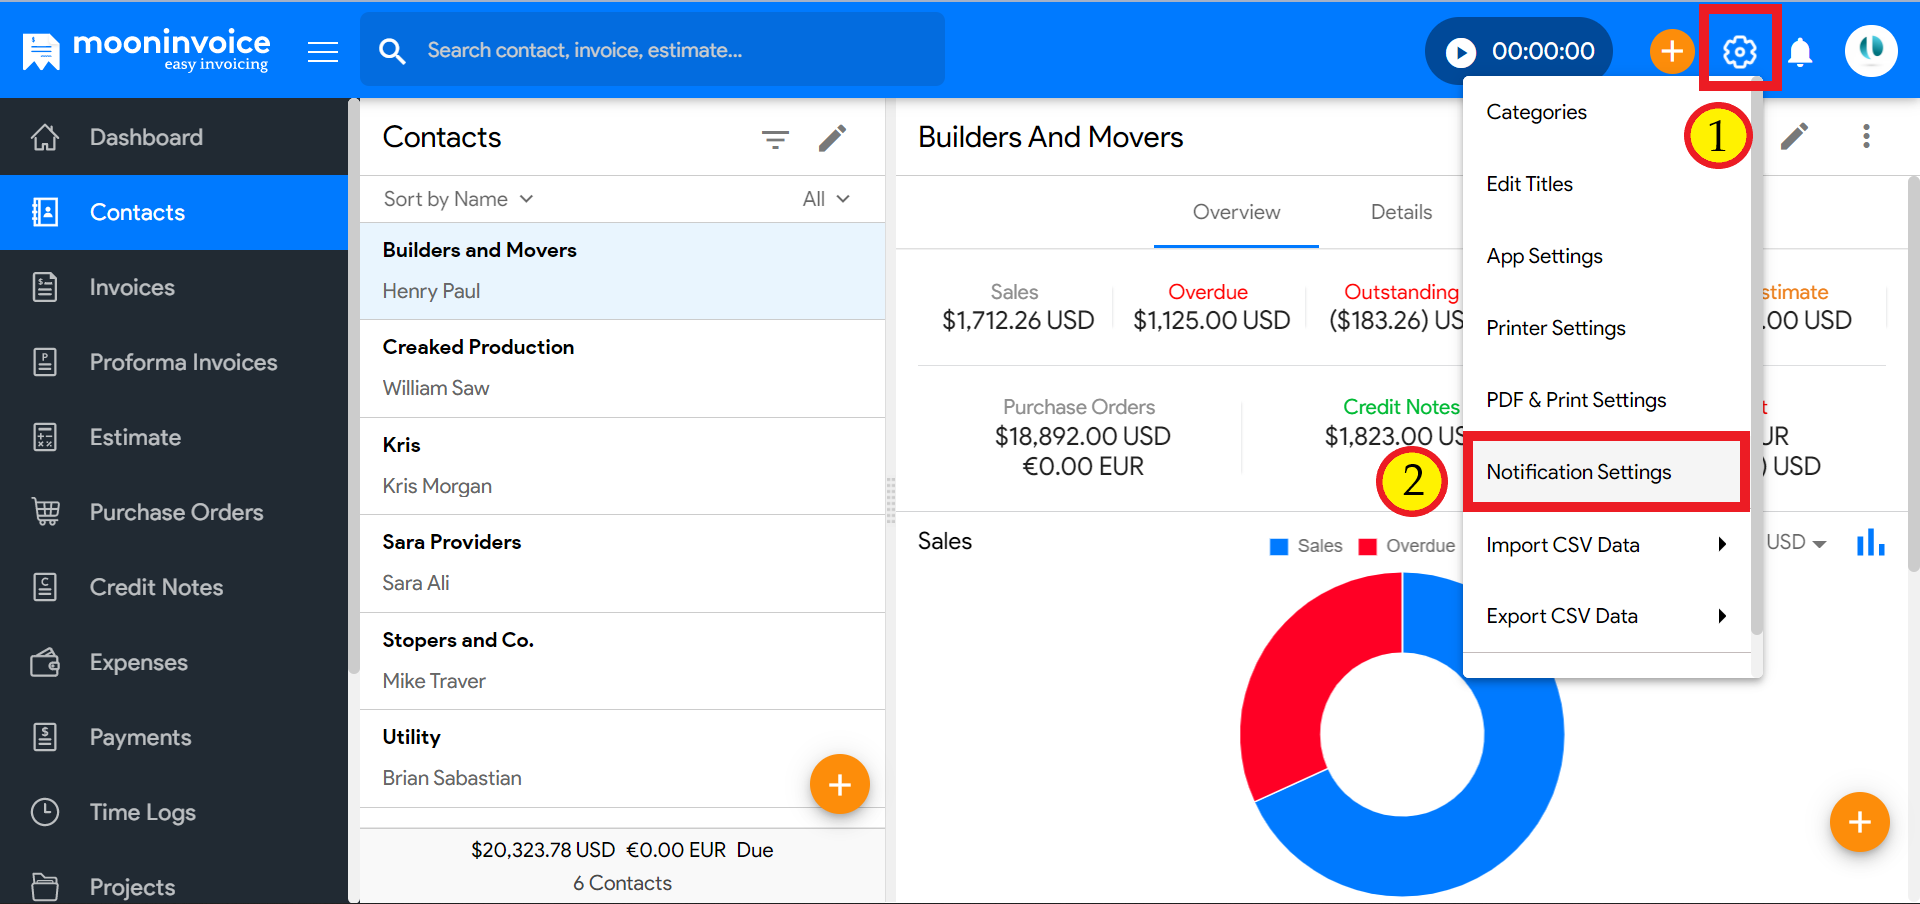
Task: Open the three-dot more options menu
Action: (x=1866, y=136)
